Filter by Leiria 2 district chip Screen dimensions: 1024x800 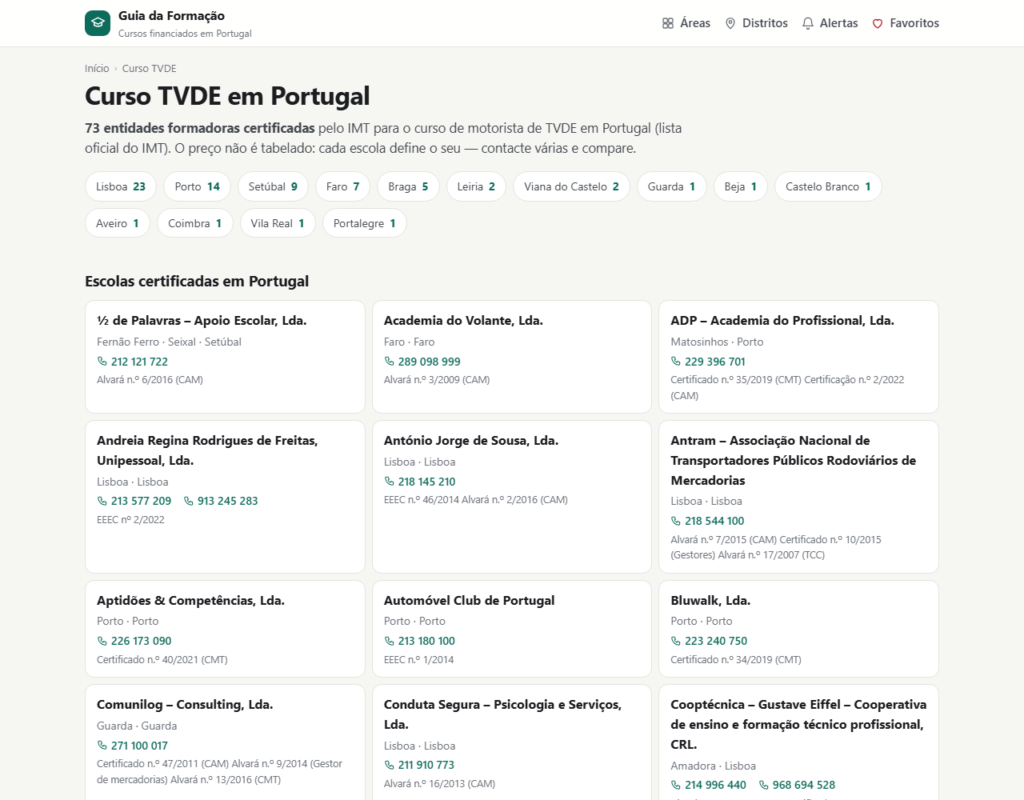tap(476, 187)
